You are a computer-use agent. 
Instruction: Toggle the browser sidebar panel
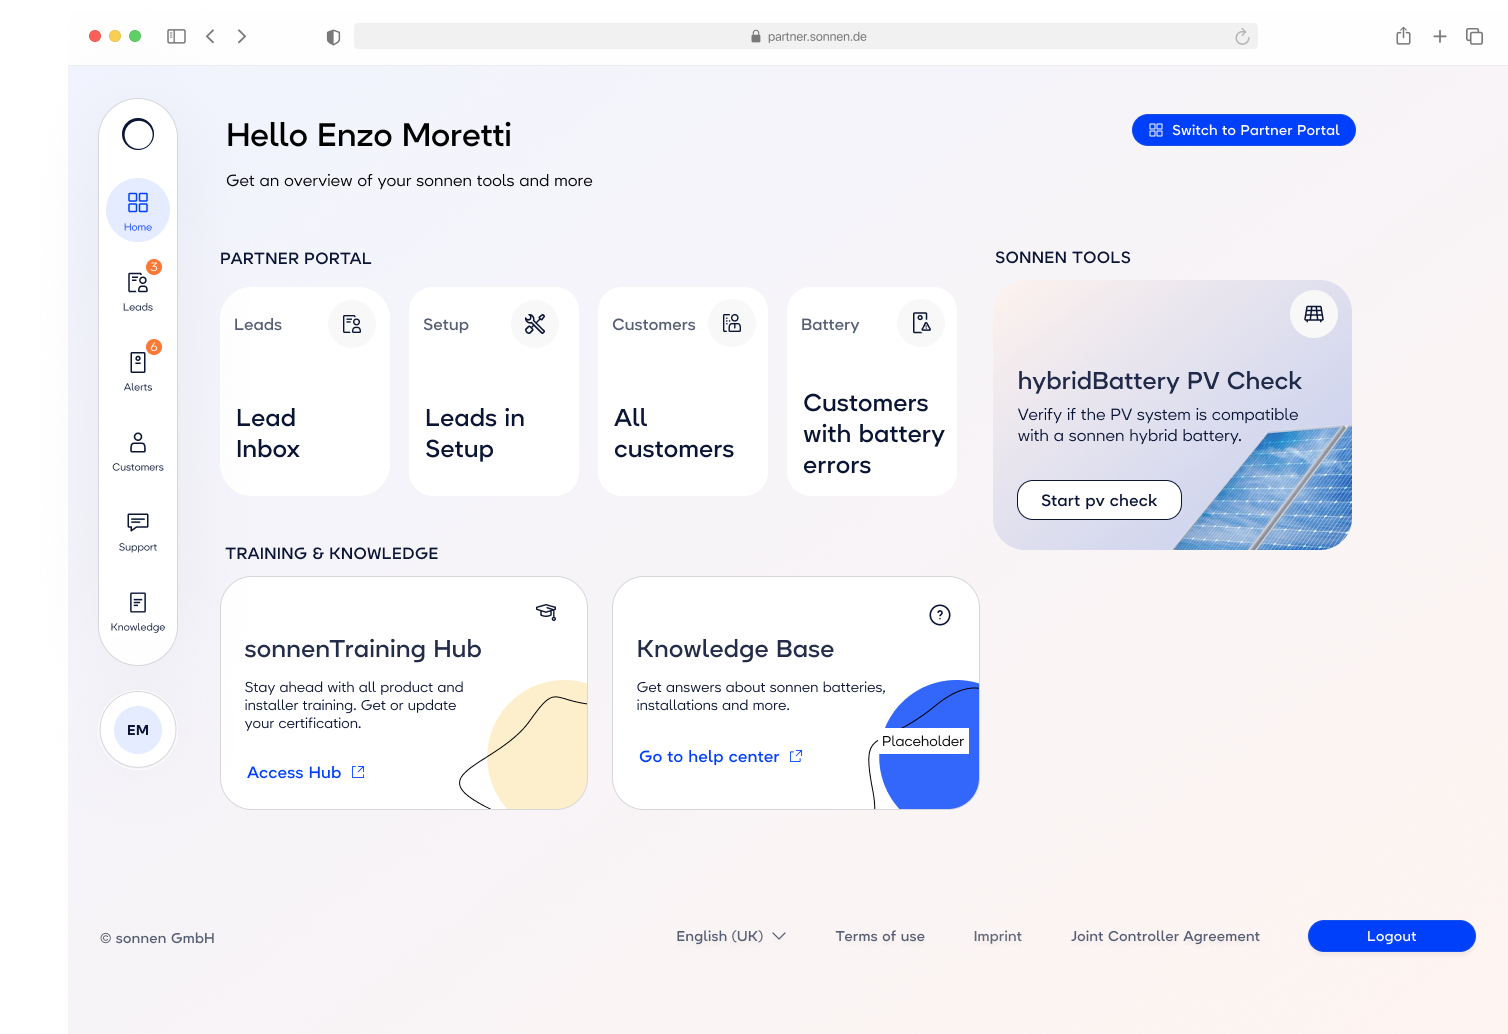177,36
